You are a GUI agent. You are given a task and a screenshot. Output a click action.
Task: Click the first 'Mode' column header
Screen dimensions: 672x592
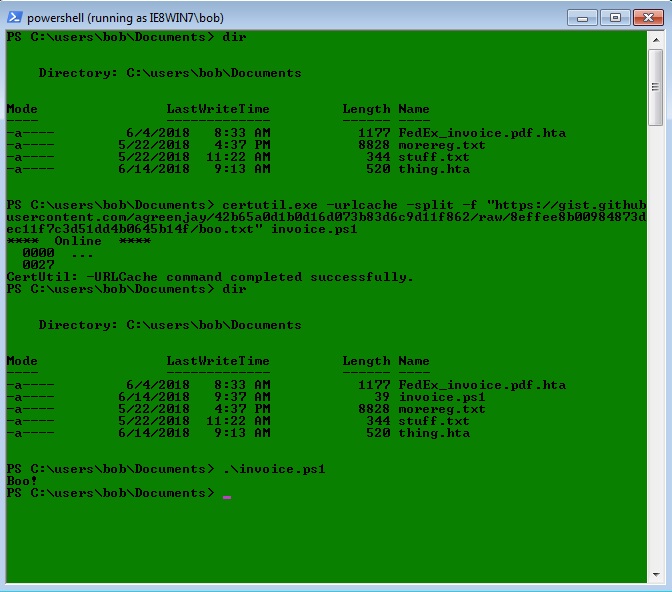coord(22,109)
